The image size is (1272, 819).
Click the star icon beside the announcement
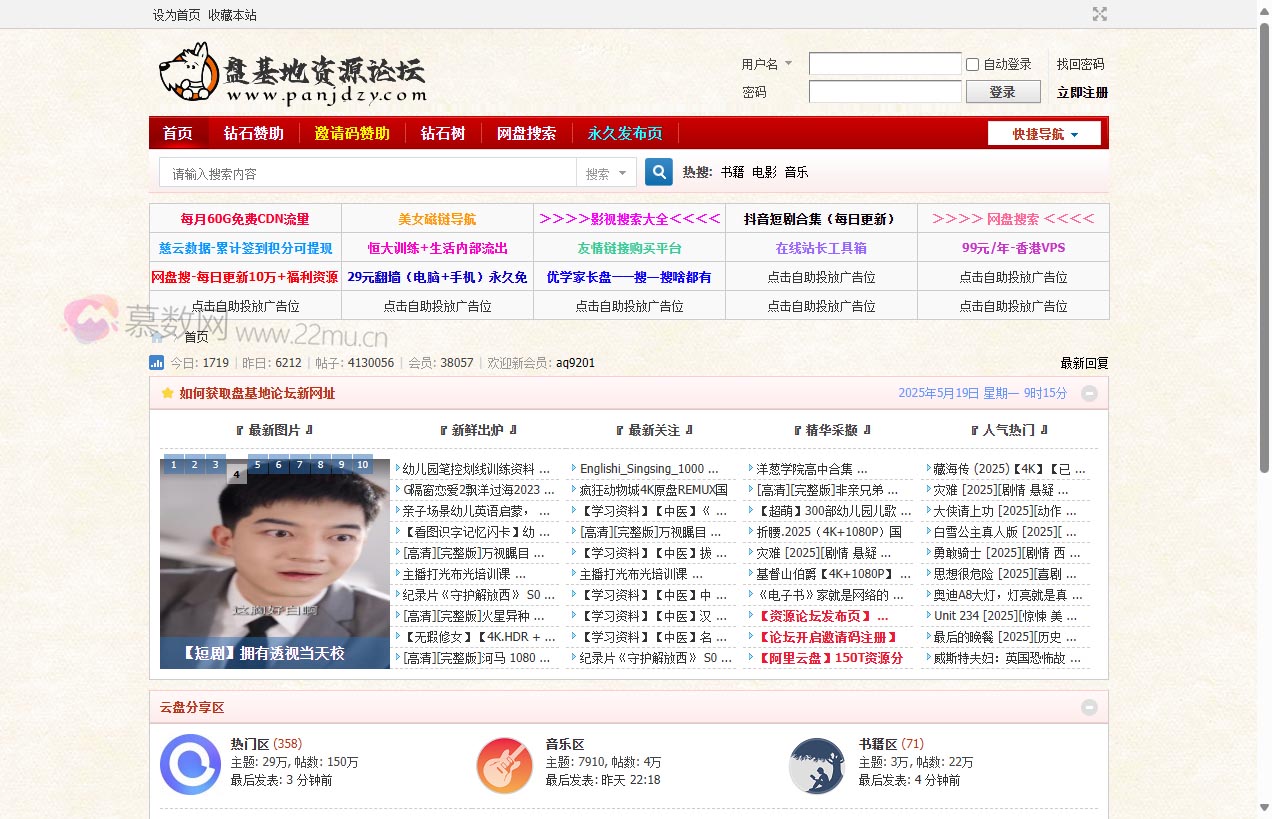[x=167, y=393]
